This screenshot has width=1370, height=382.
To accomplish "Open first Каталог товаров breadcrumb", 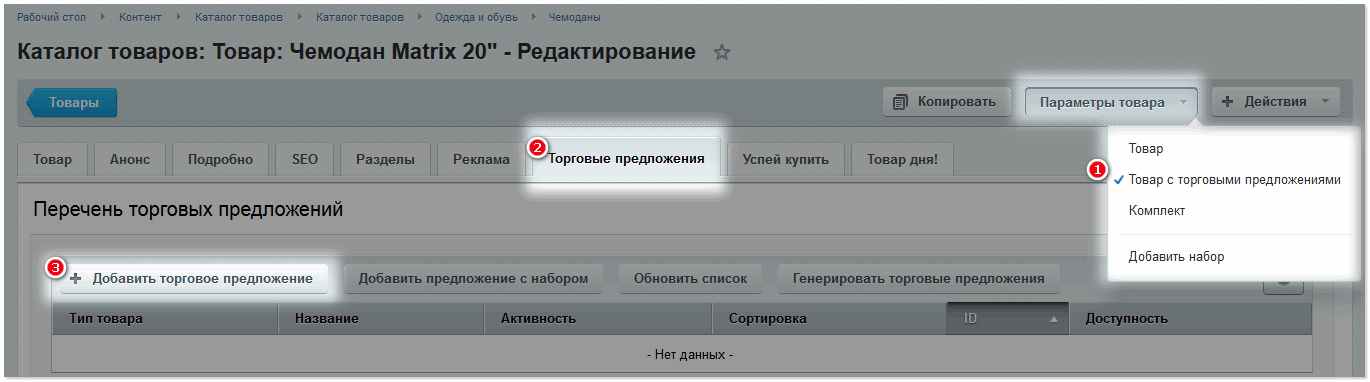I will (239, 18).
